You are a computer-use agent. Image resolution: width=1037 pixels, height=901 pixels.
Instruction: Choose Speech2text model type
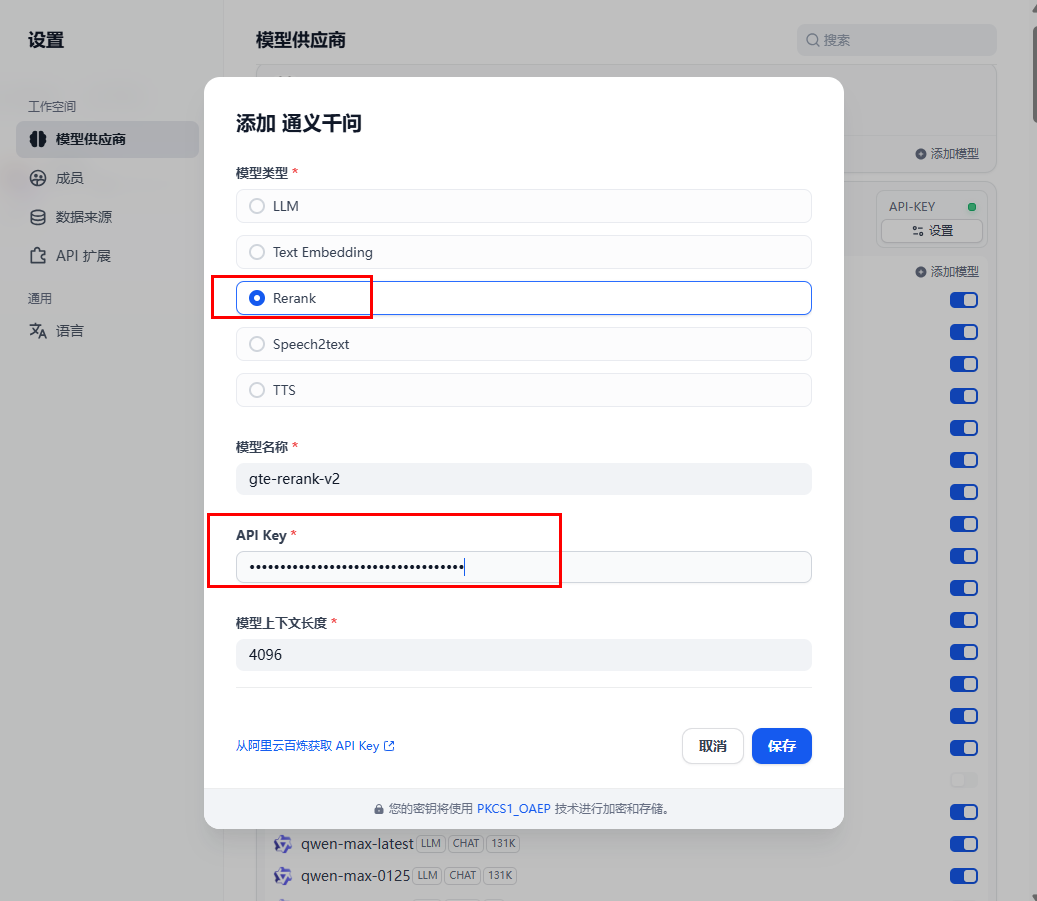click(523, 344)
